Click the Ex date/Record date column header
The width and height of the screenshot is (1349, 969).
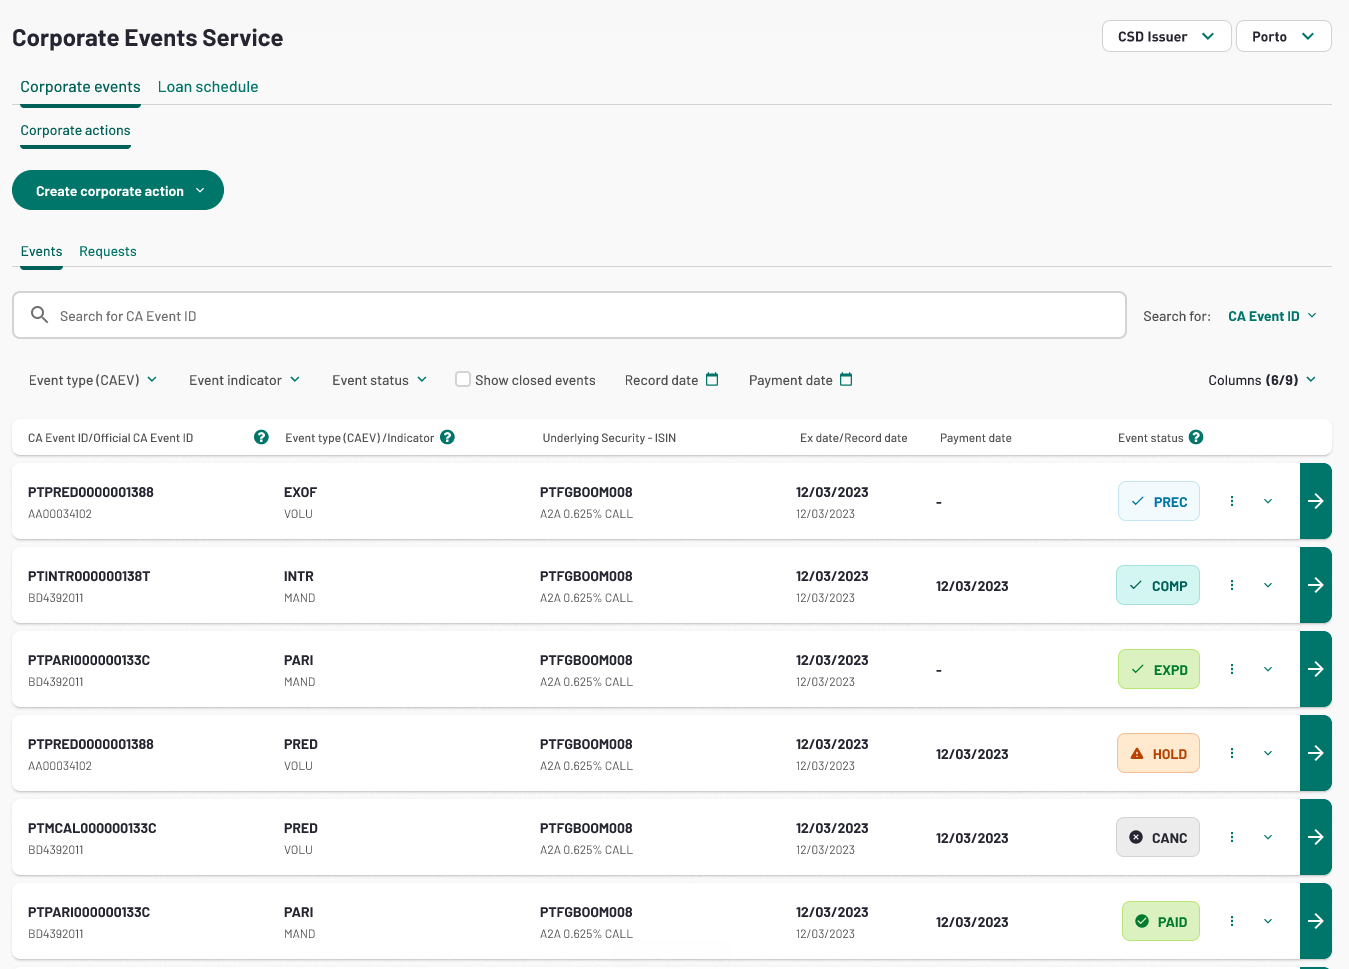(x=854, y=438)
